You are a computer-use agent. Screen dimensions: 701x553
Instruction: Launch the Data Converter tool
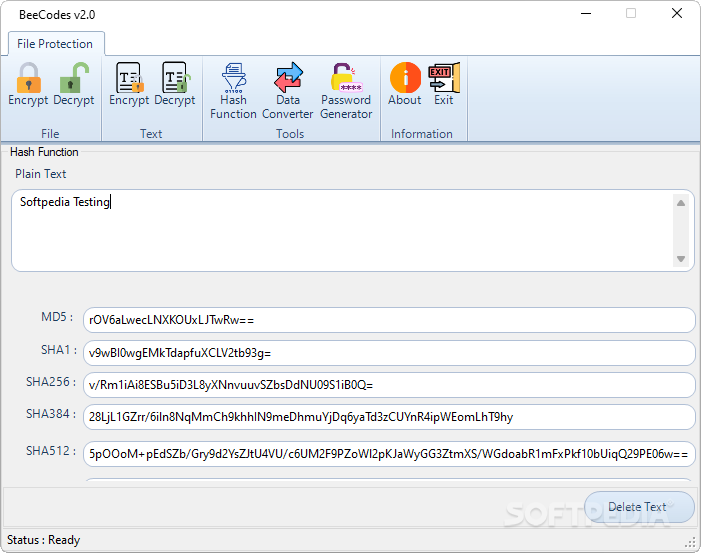coord(288,91)
